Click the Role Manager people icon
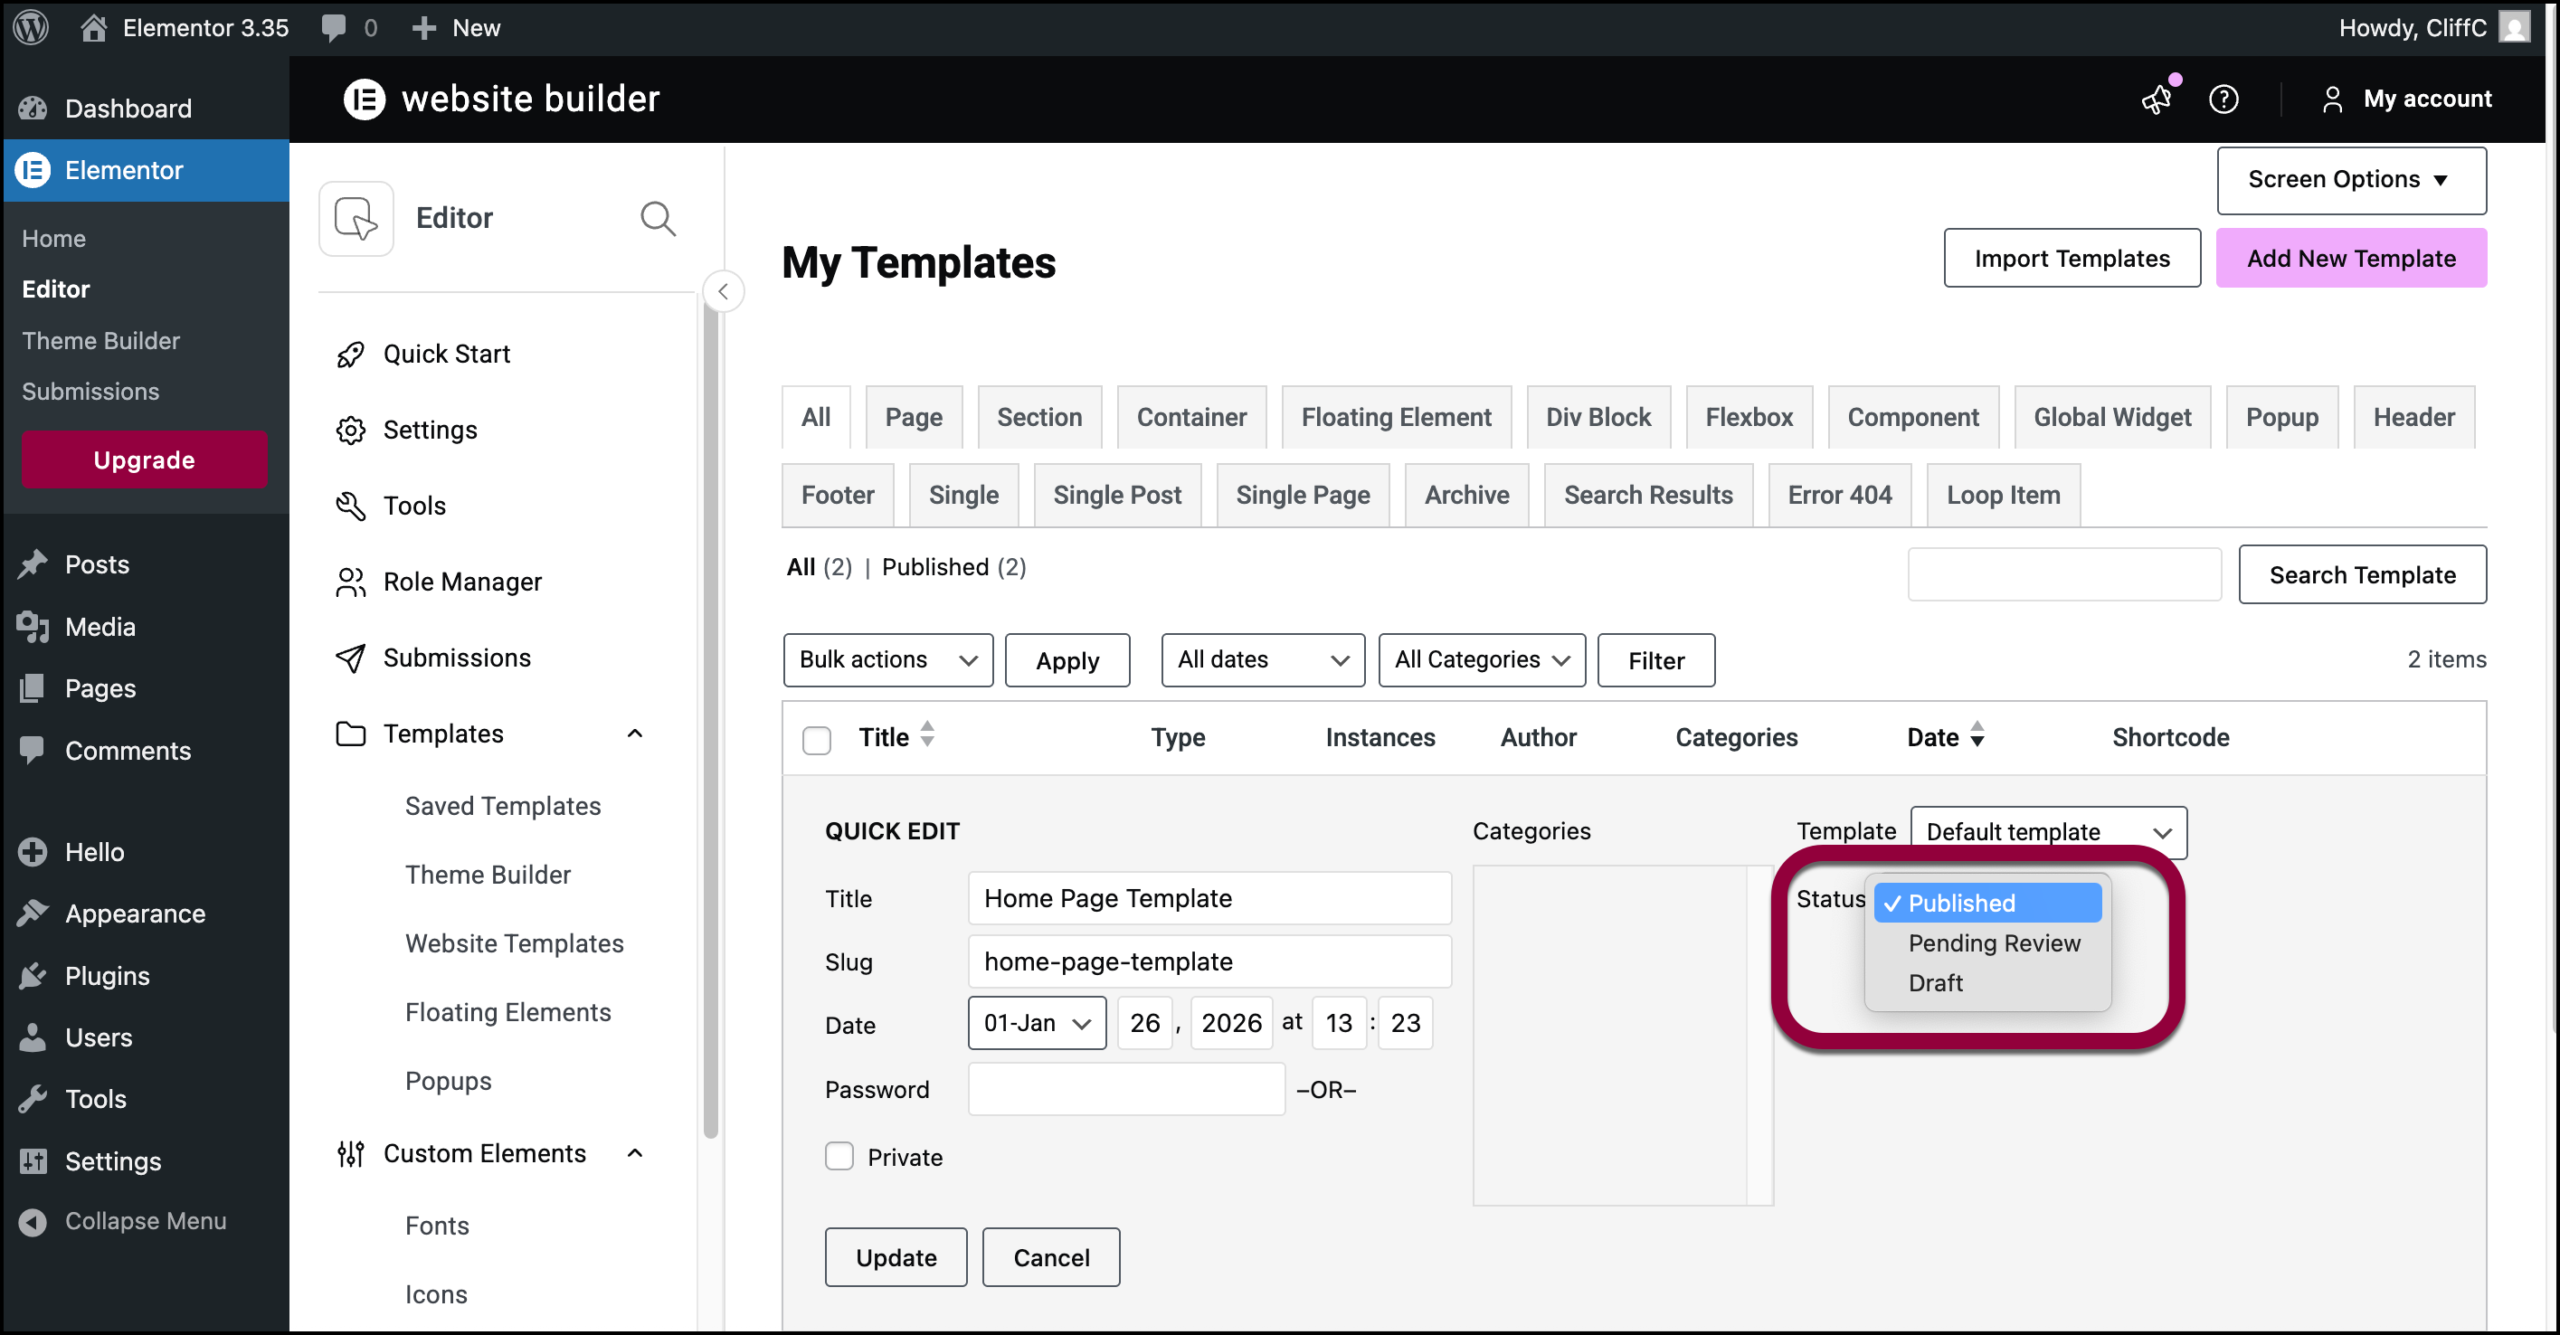The width and height of the screenshot is (2560, 1335). tap(350, 582)
